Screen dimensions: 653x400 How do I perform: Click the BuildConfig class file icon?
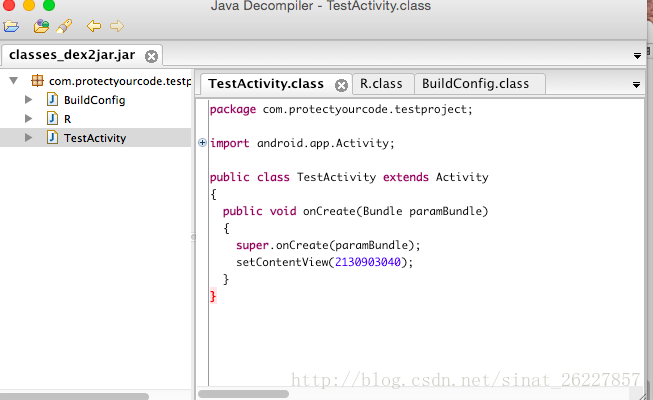(53, 100)
